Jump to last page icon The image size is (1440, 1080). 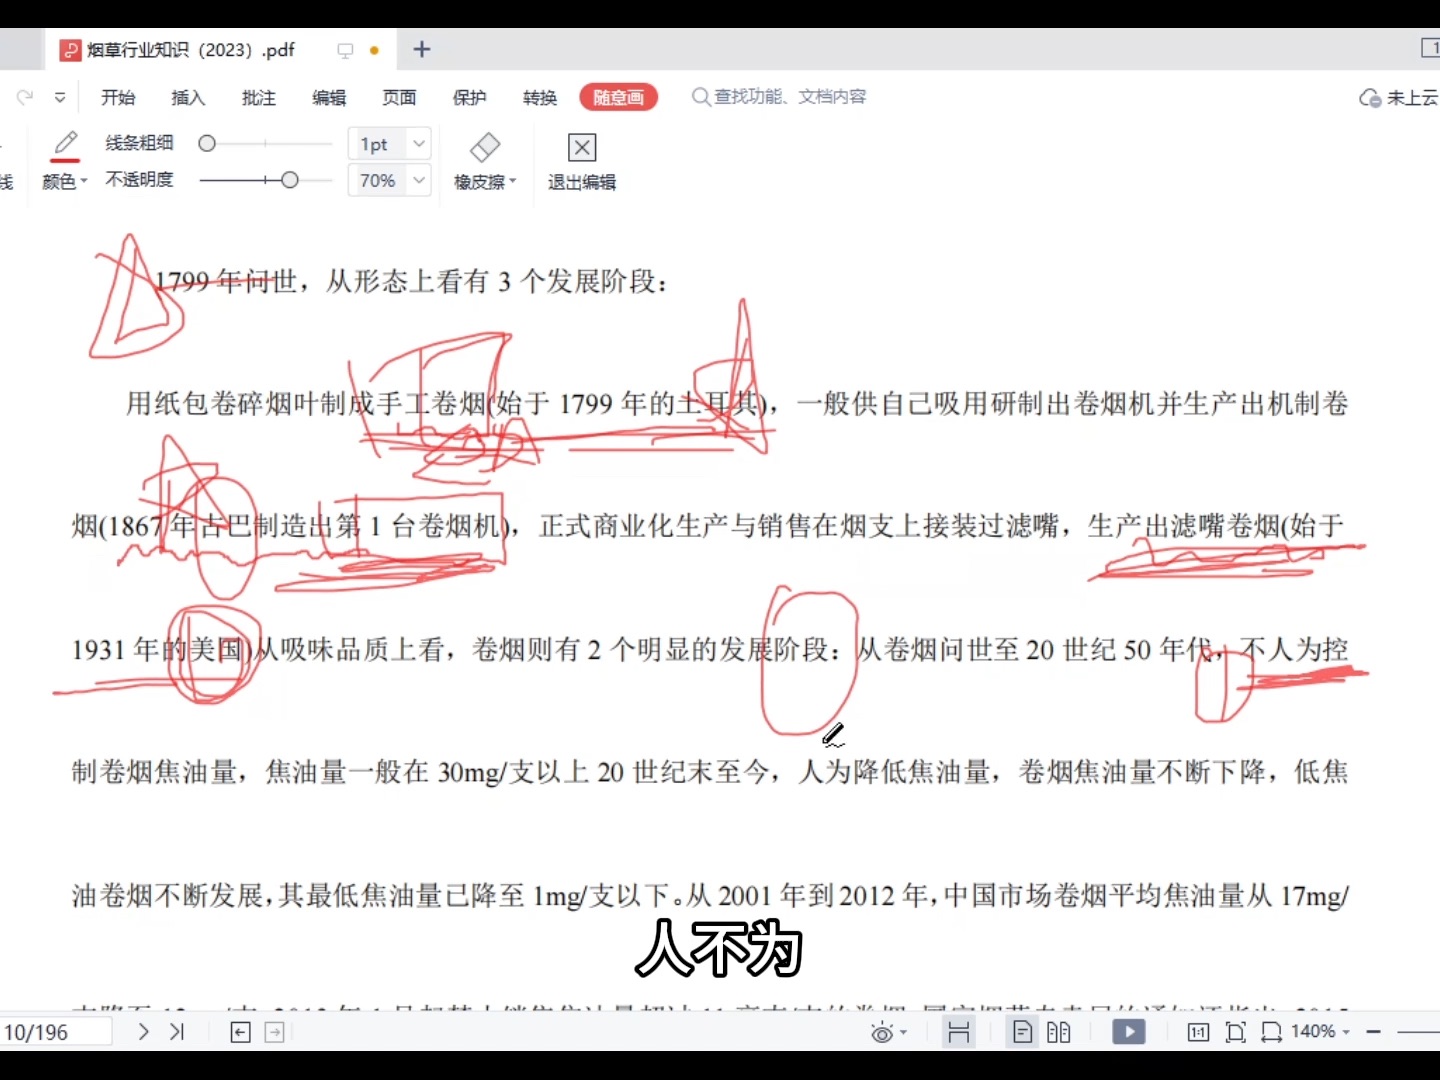click(x=177, y=1031)
